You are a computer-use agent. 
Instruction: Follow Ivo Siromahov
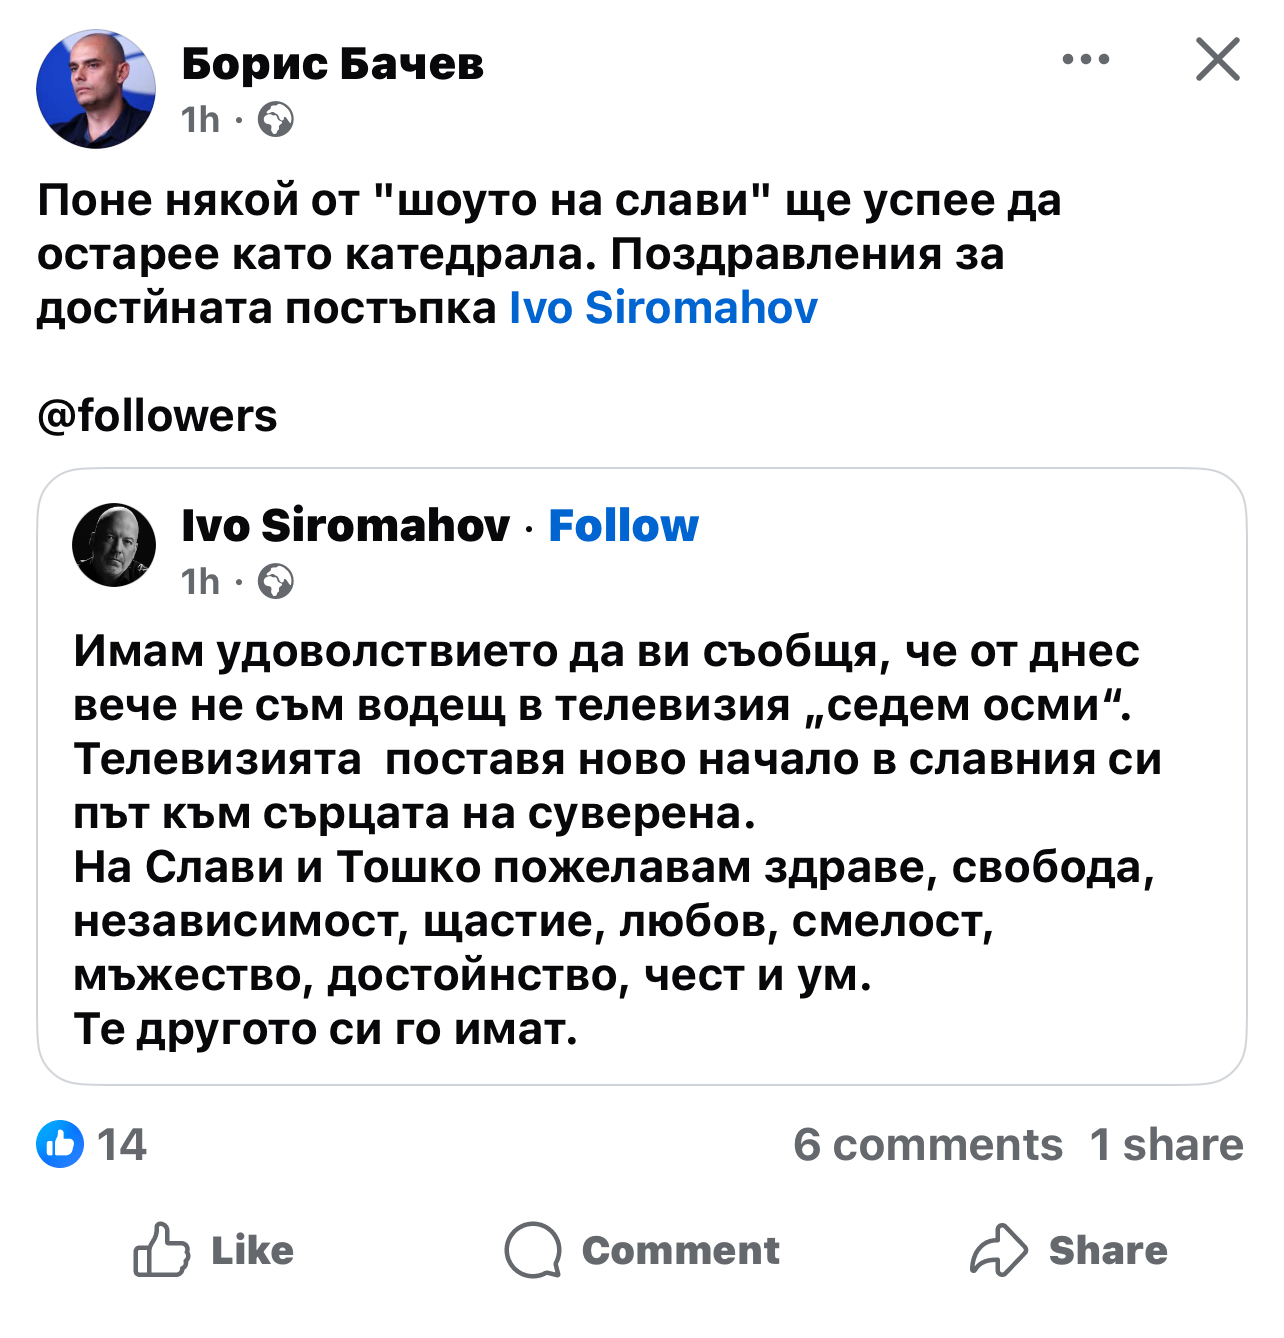623,525
